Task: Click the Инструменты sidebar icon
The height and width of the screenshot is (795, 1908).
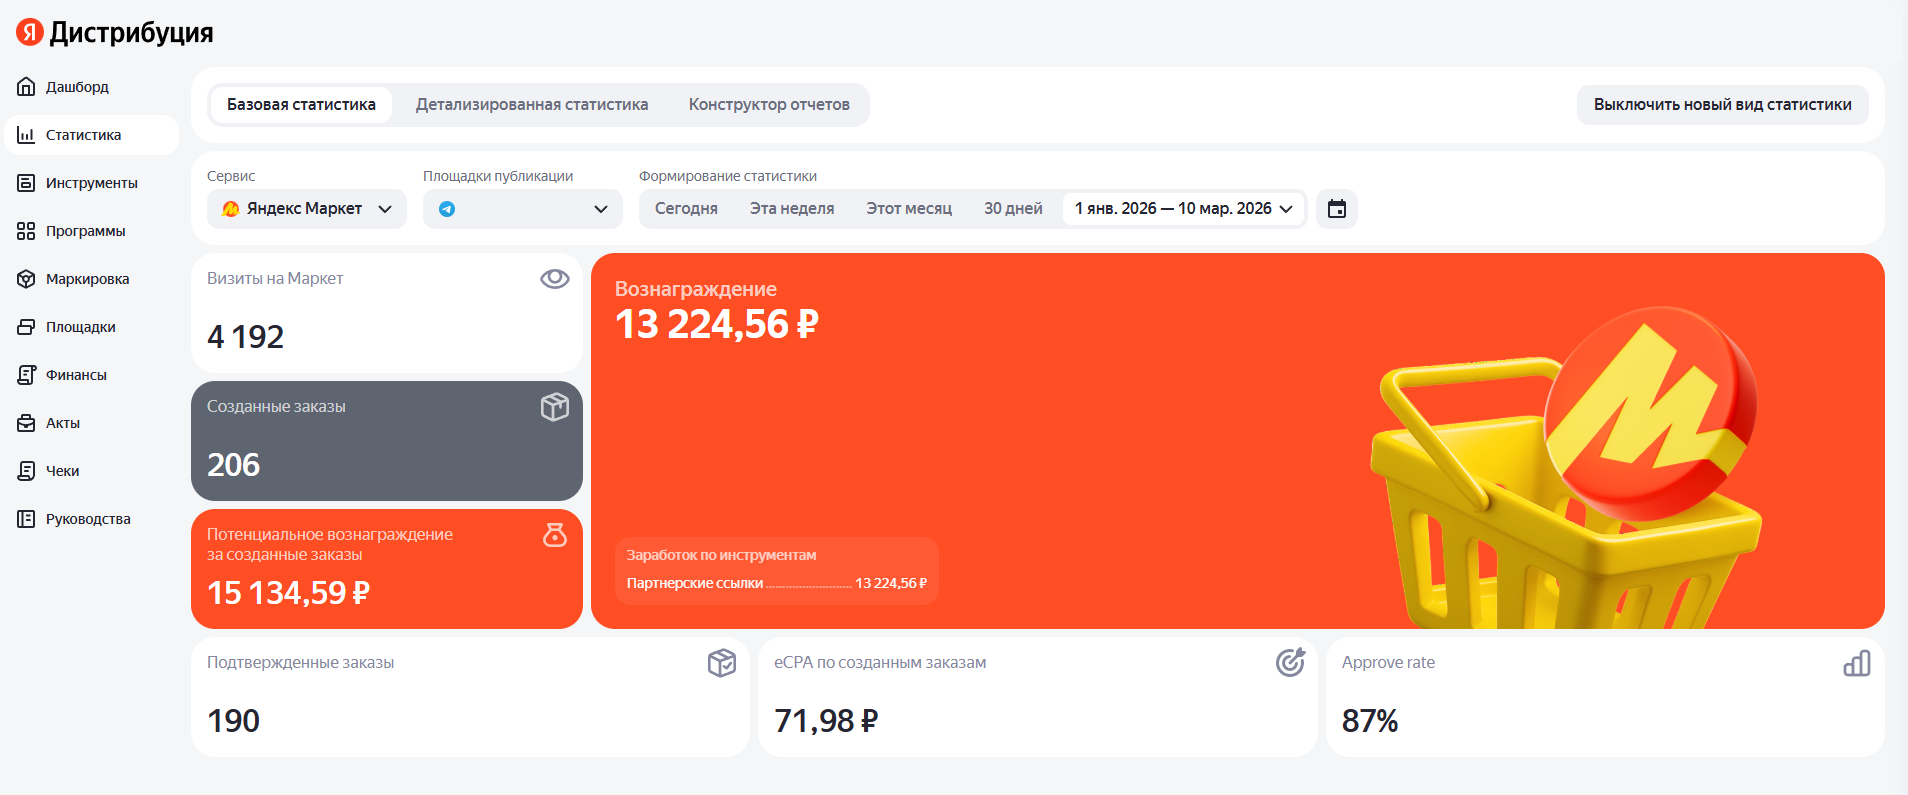Action: (x=26, y=183)
